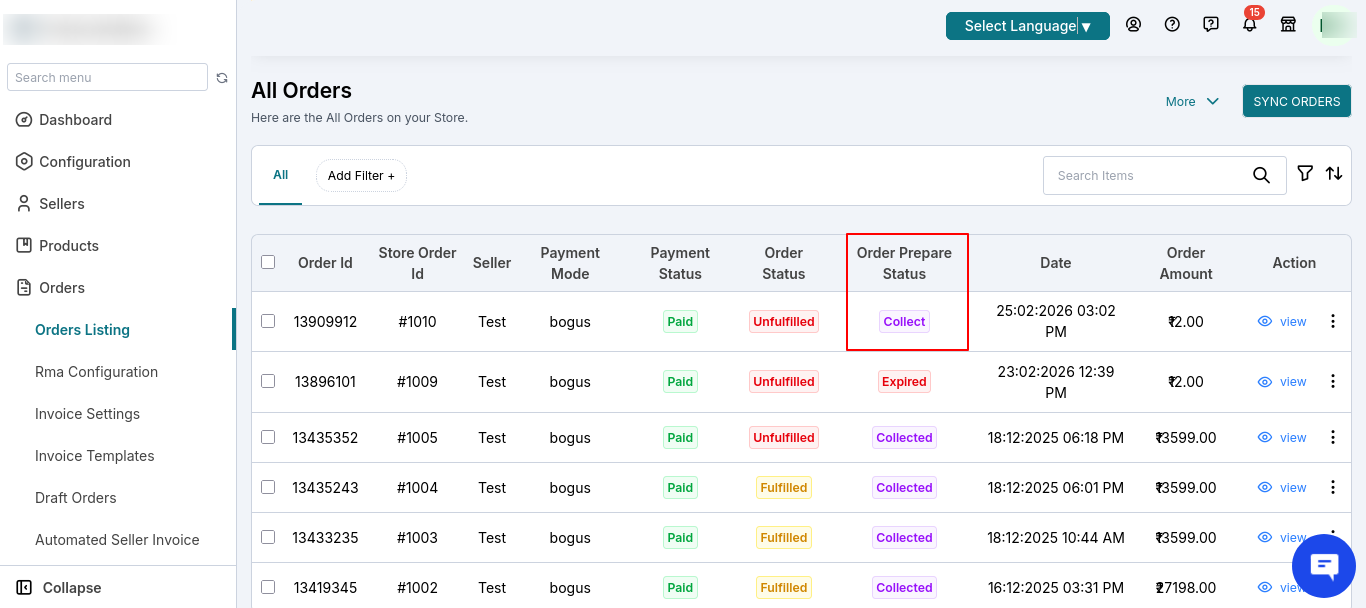Open three-dot menu for order 13896101

1332,381
